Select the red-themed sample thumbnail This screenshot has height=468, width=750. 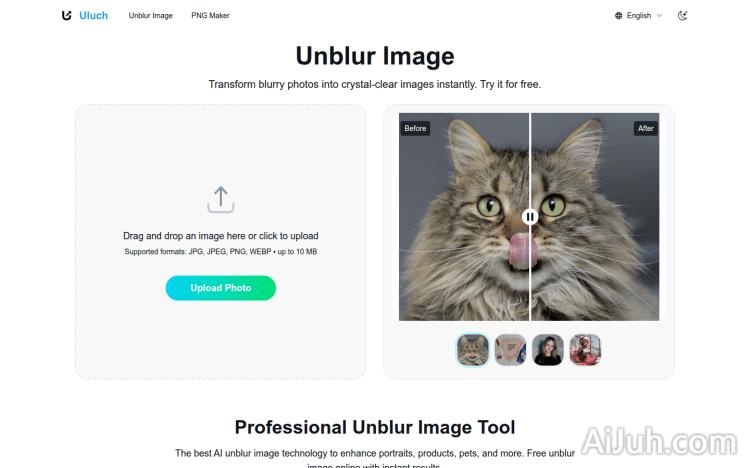tap(585, 350)
